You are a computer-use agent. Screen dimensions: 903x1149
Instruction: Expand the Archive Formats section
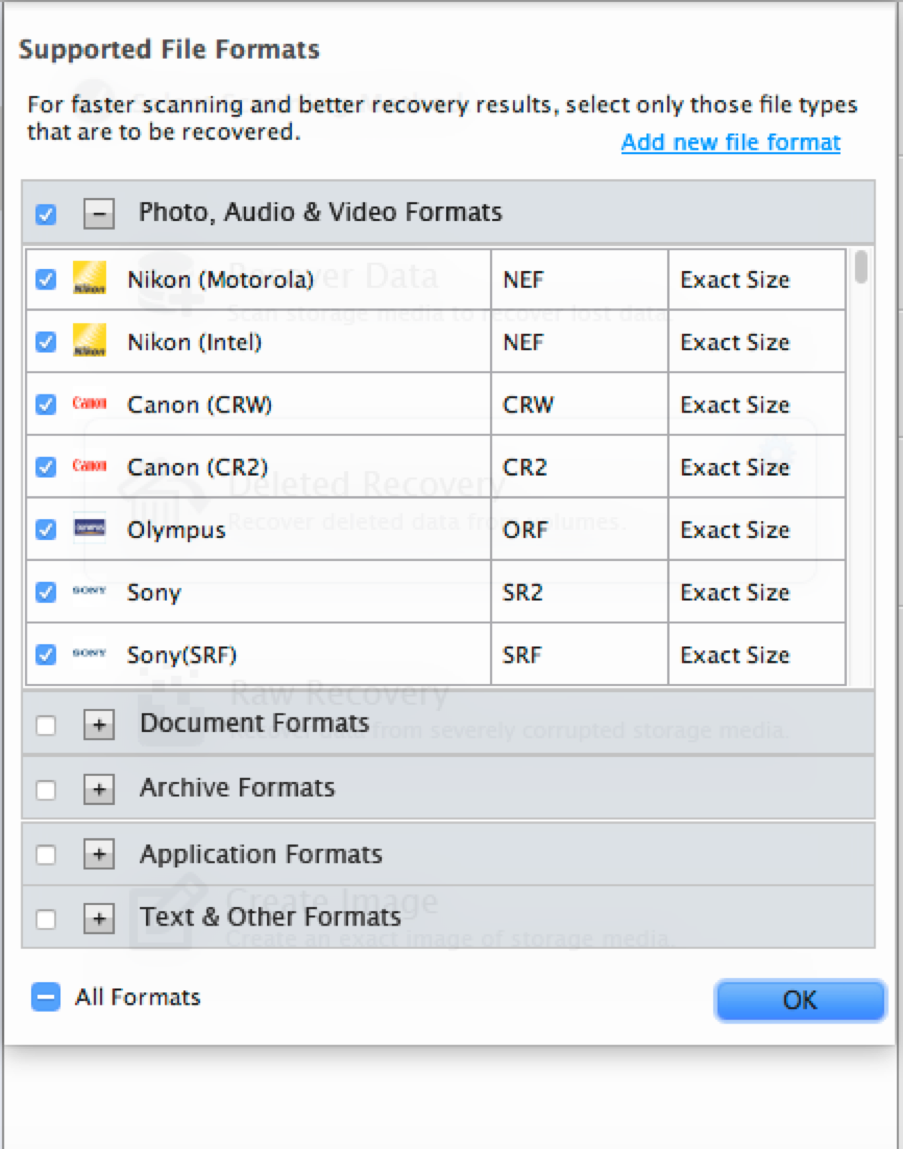(99, 789)
